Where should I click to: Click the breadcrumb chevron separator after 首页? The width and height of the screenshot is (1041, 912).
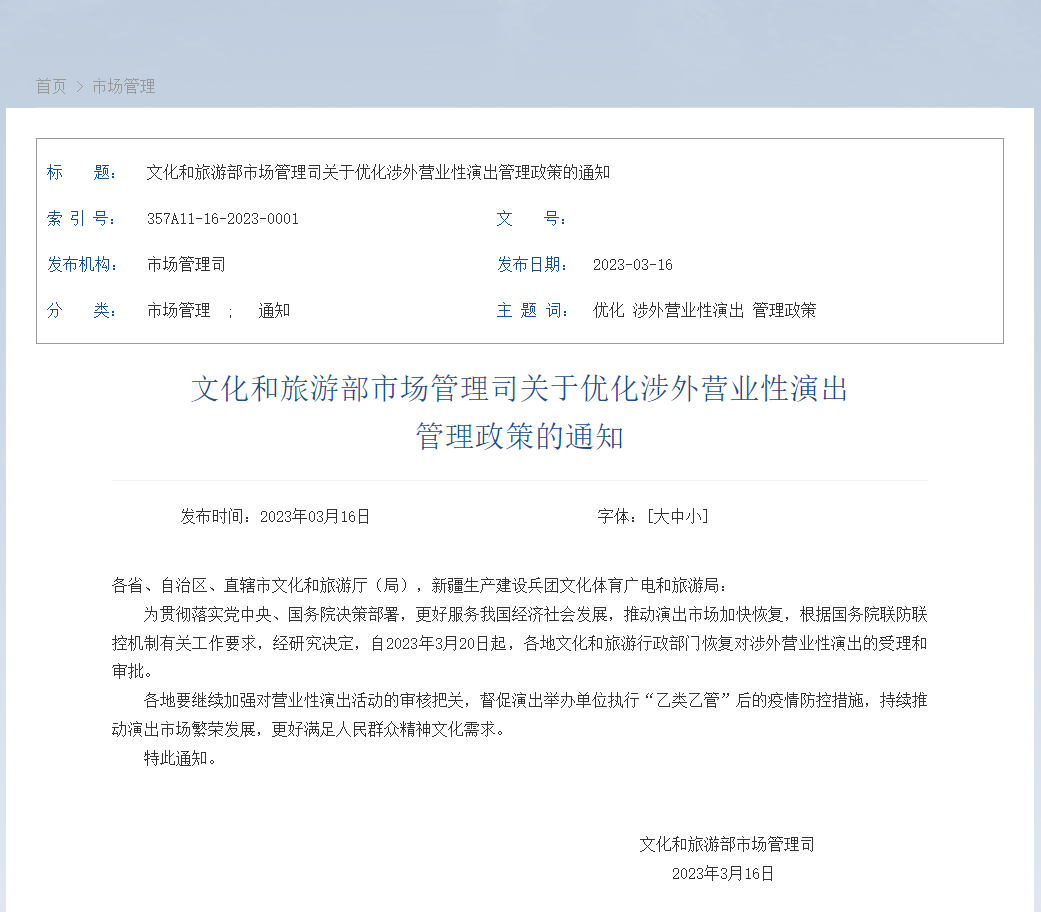tap(80, 87)
